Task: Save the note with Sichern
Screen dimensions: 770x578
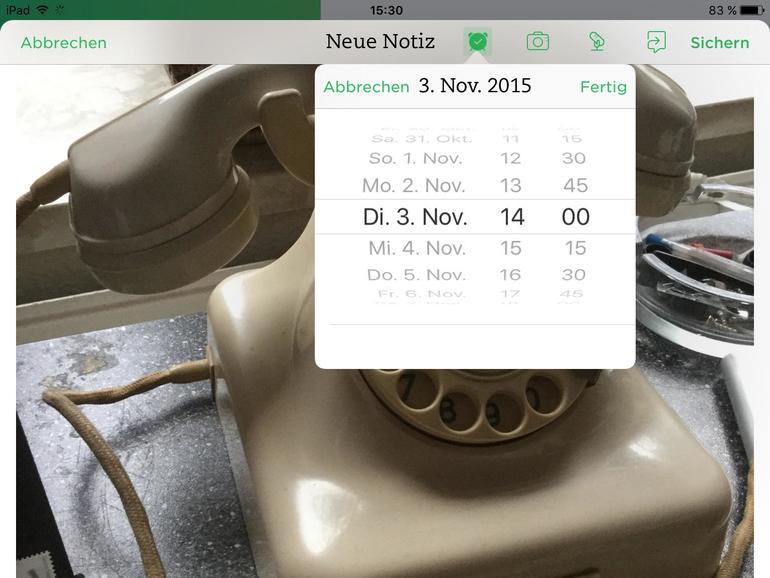Action: 719,43
